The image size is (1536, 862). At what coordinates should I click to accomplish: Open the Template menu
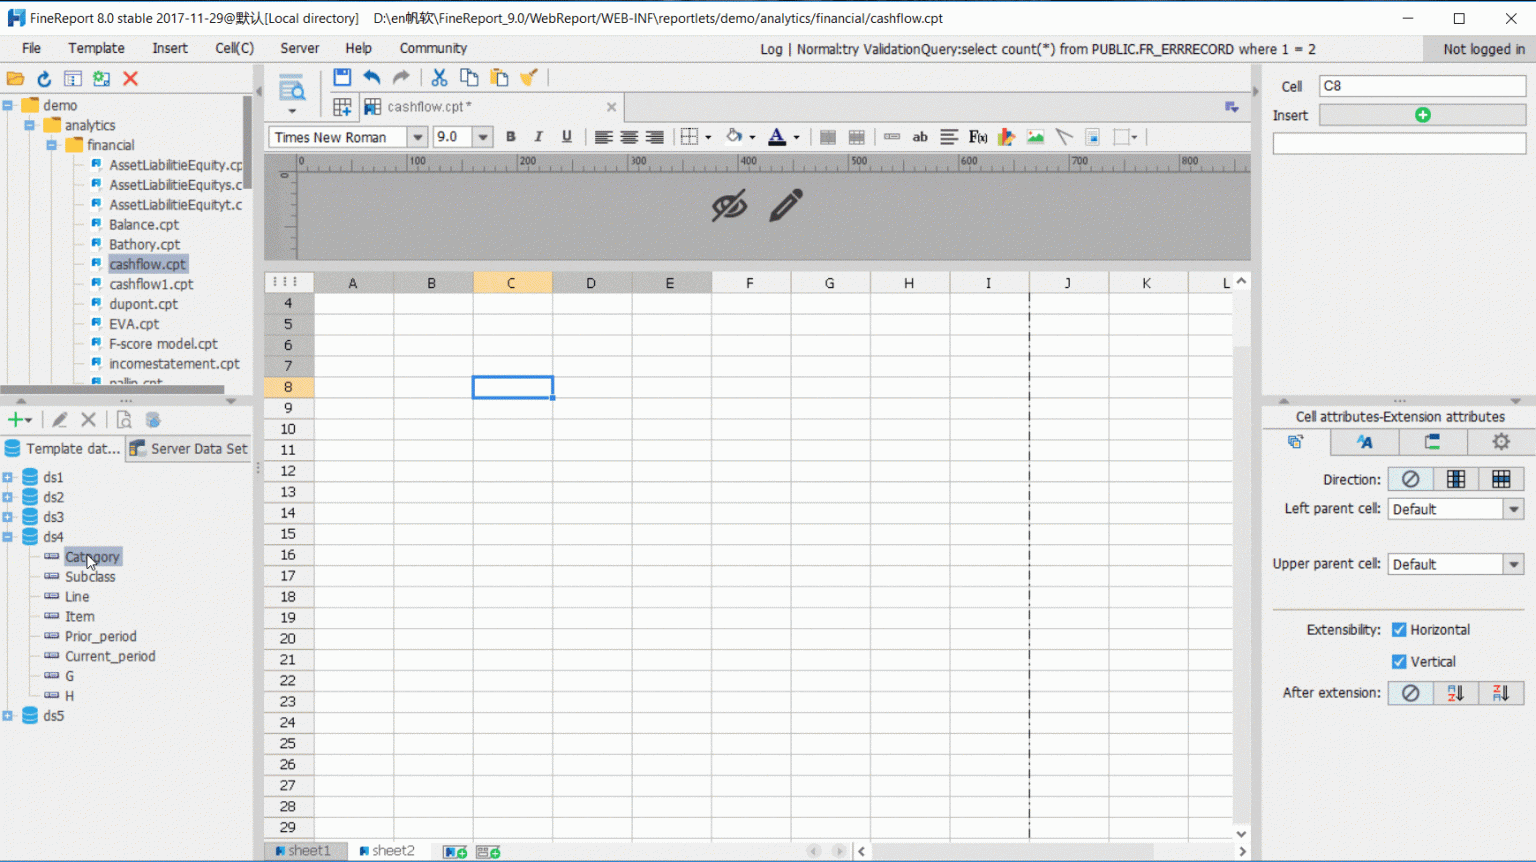96,48
